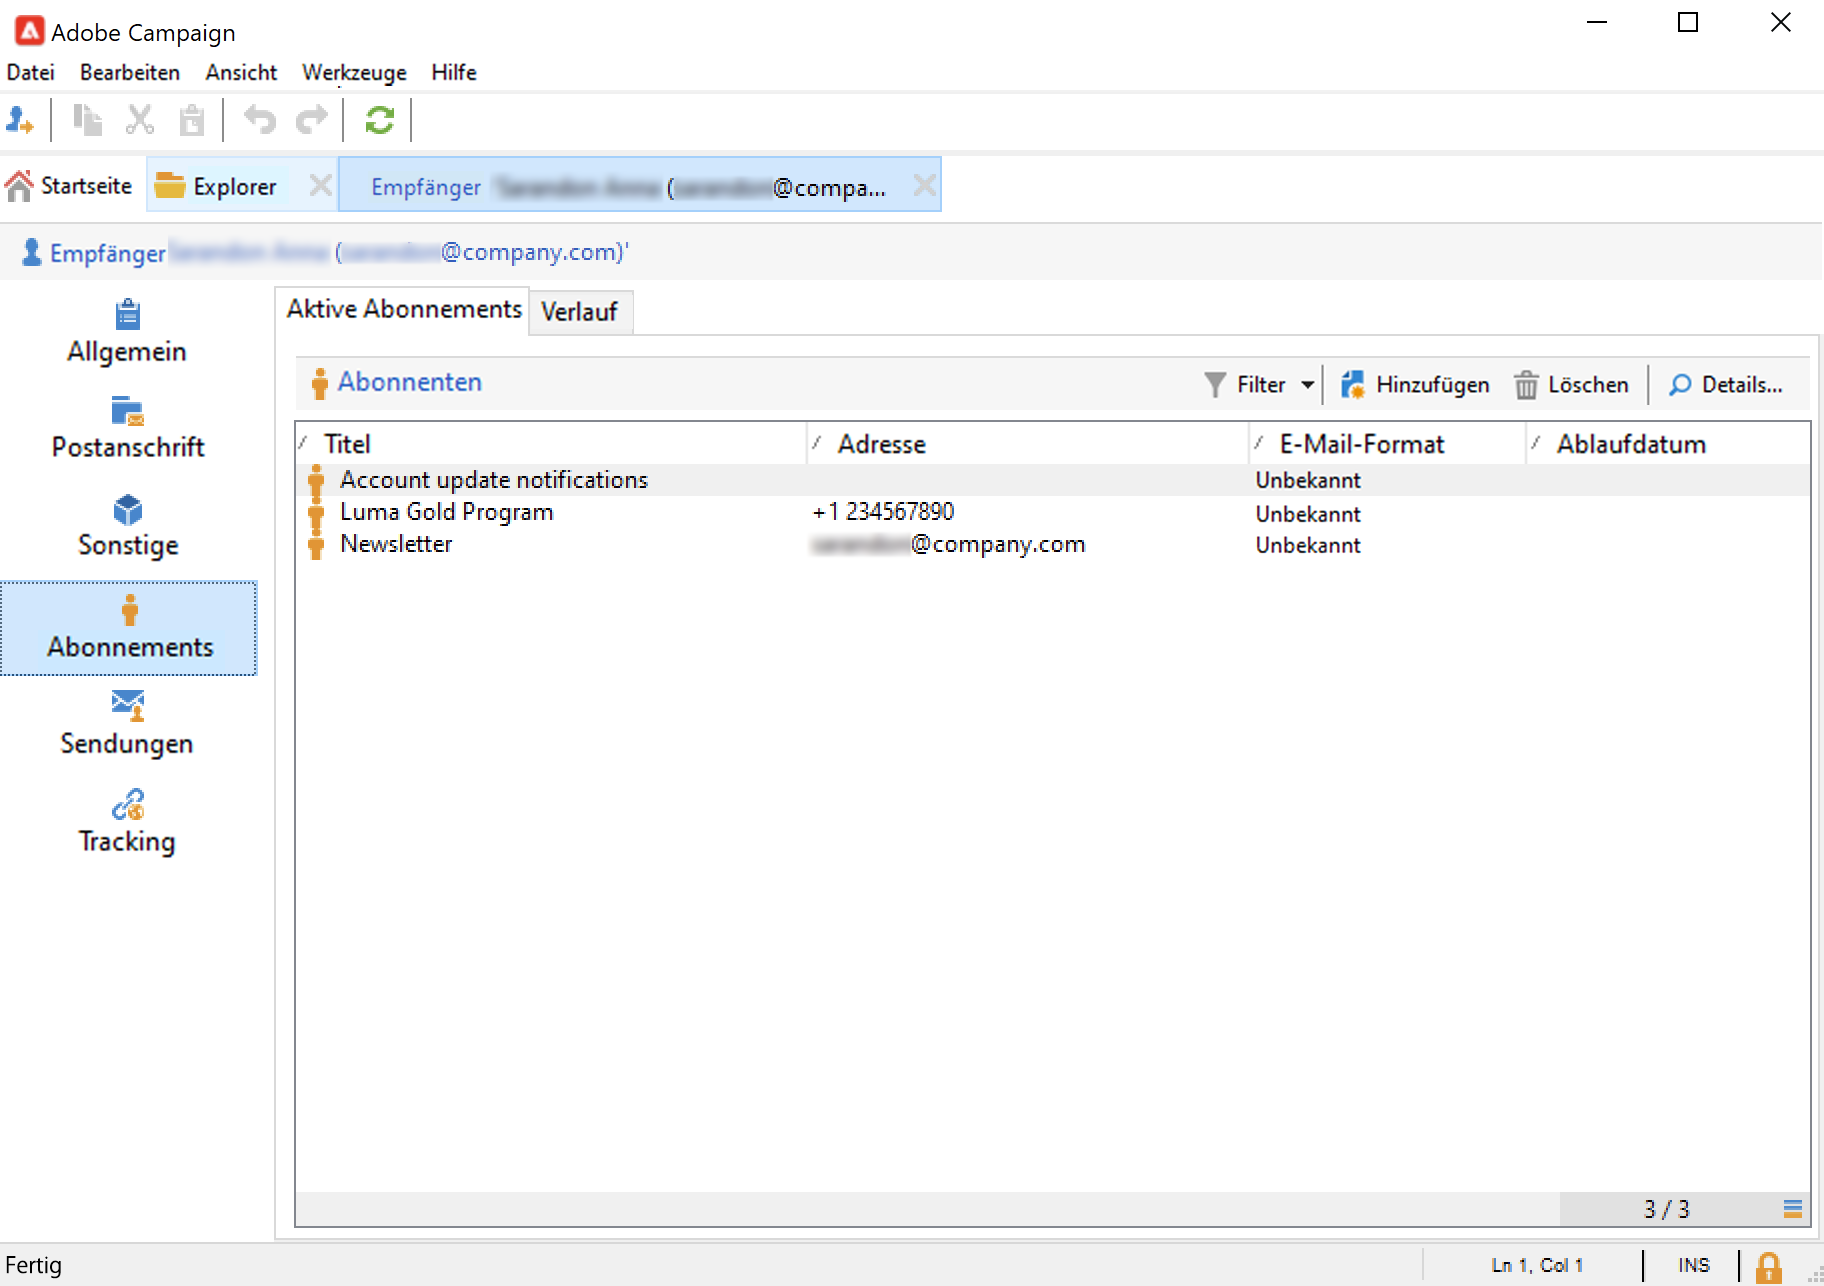1824x1286 pixels.
Task: Open the list options menu icon
Action: (x=1792, y=1209)
